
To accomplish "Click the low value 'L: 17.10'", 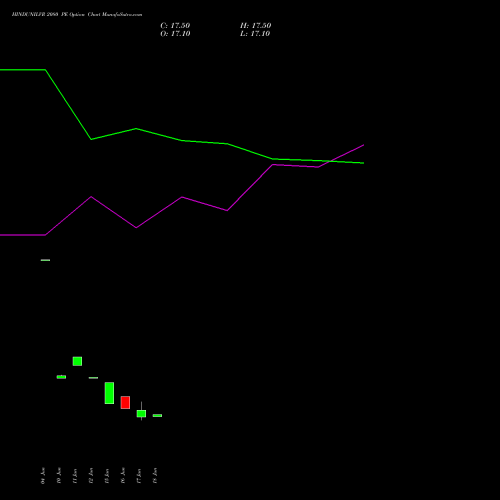I will click(255, 34).
